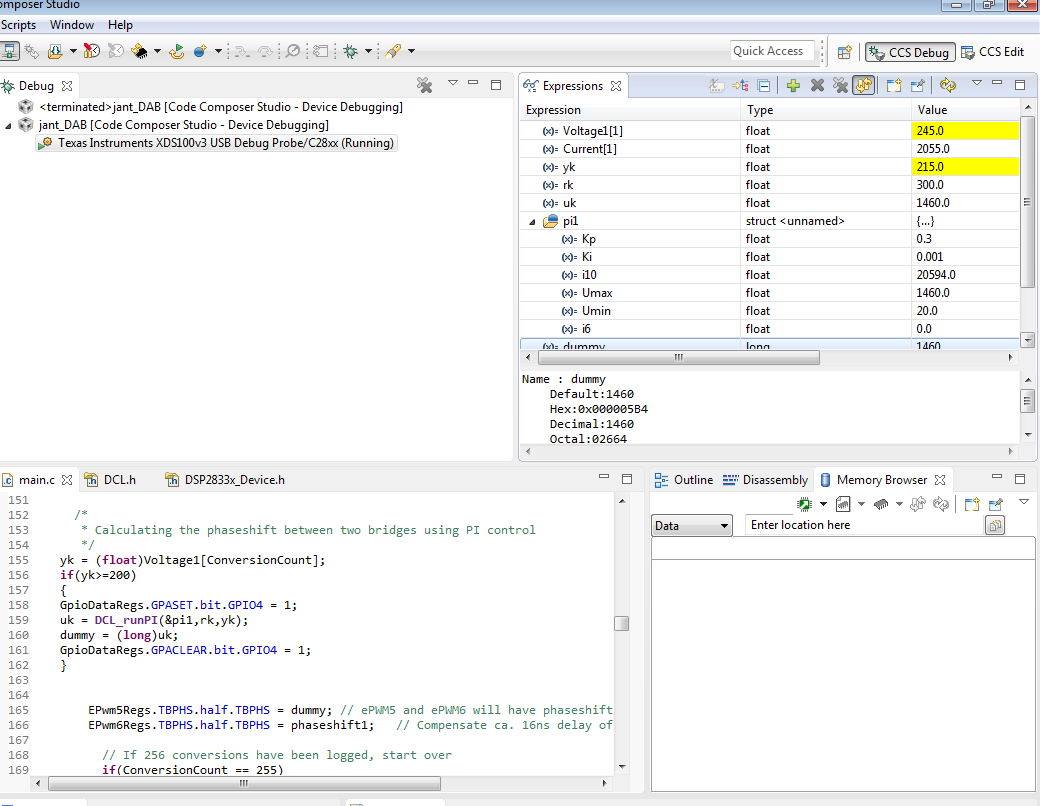This screenshot has width=1040, height=806.
Task: Click the Open Perspective icon
Action: click(x=845, y=52)
